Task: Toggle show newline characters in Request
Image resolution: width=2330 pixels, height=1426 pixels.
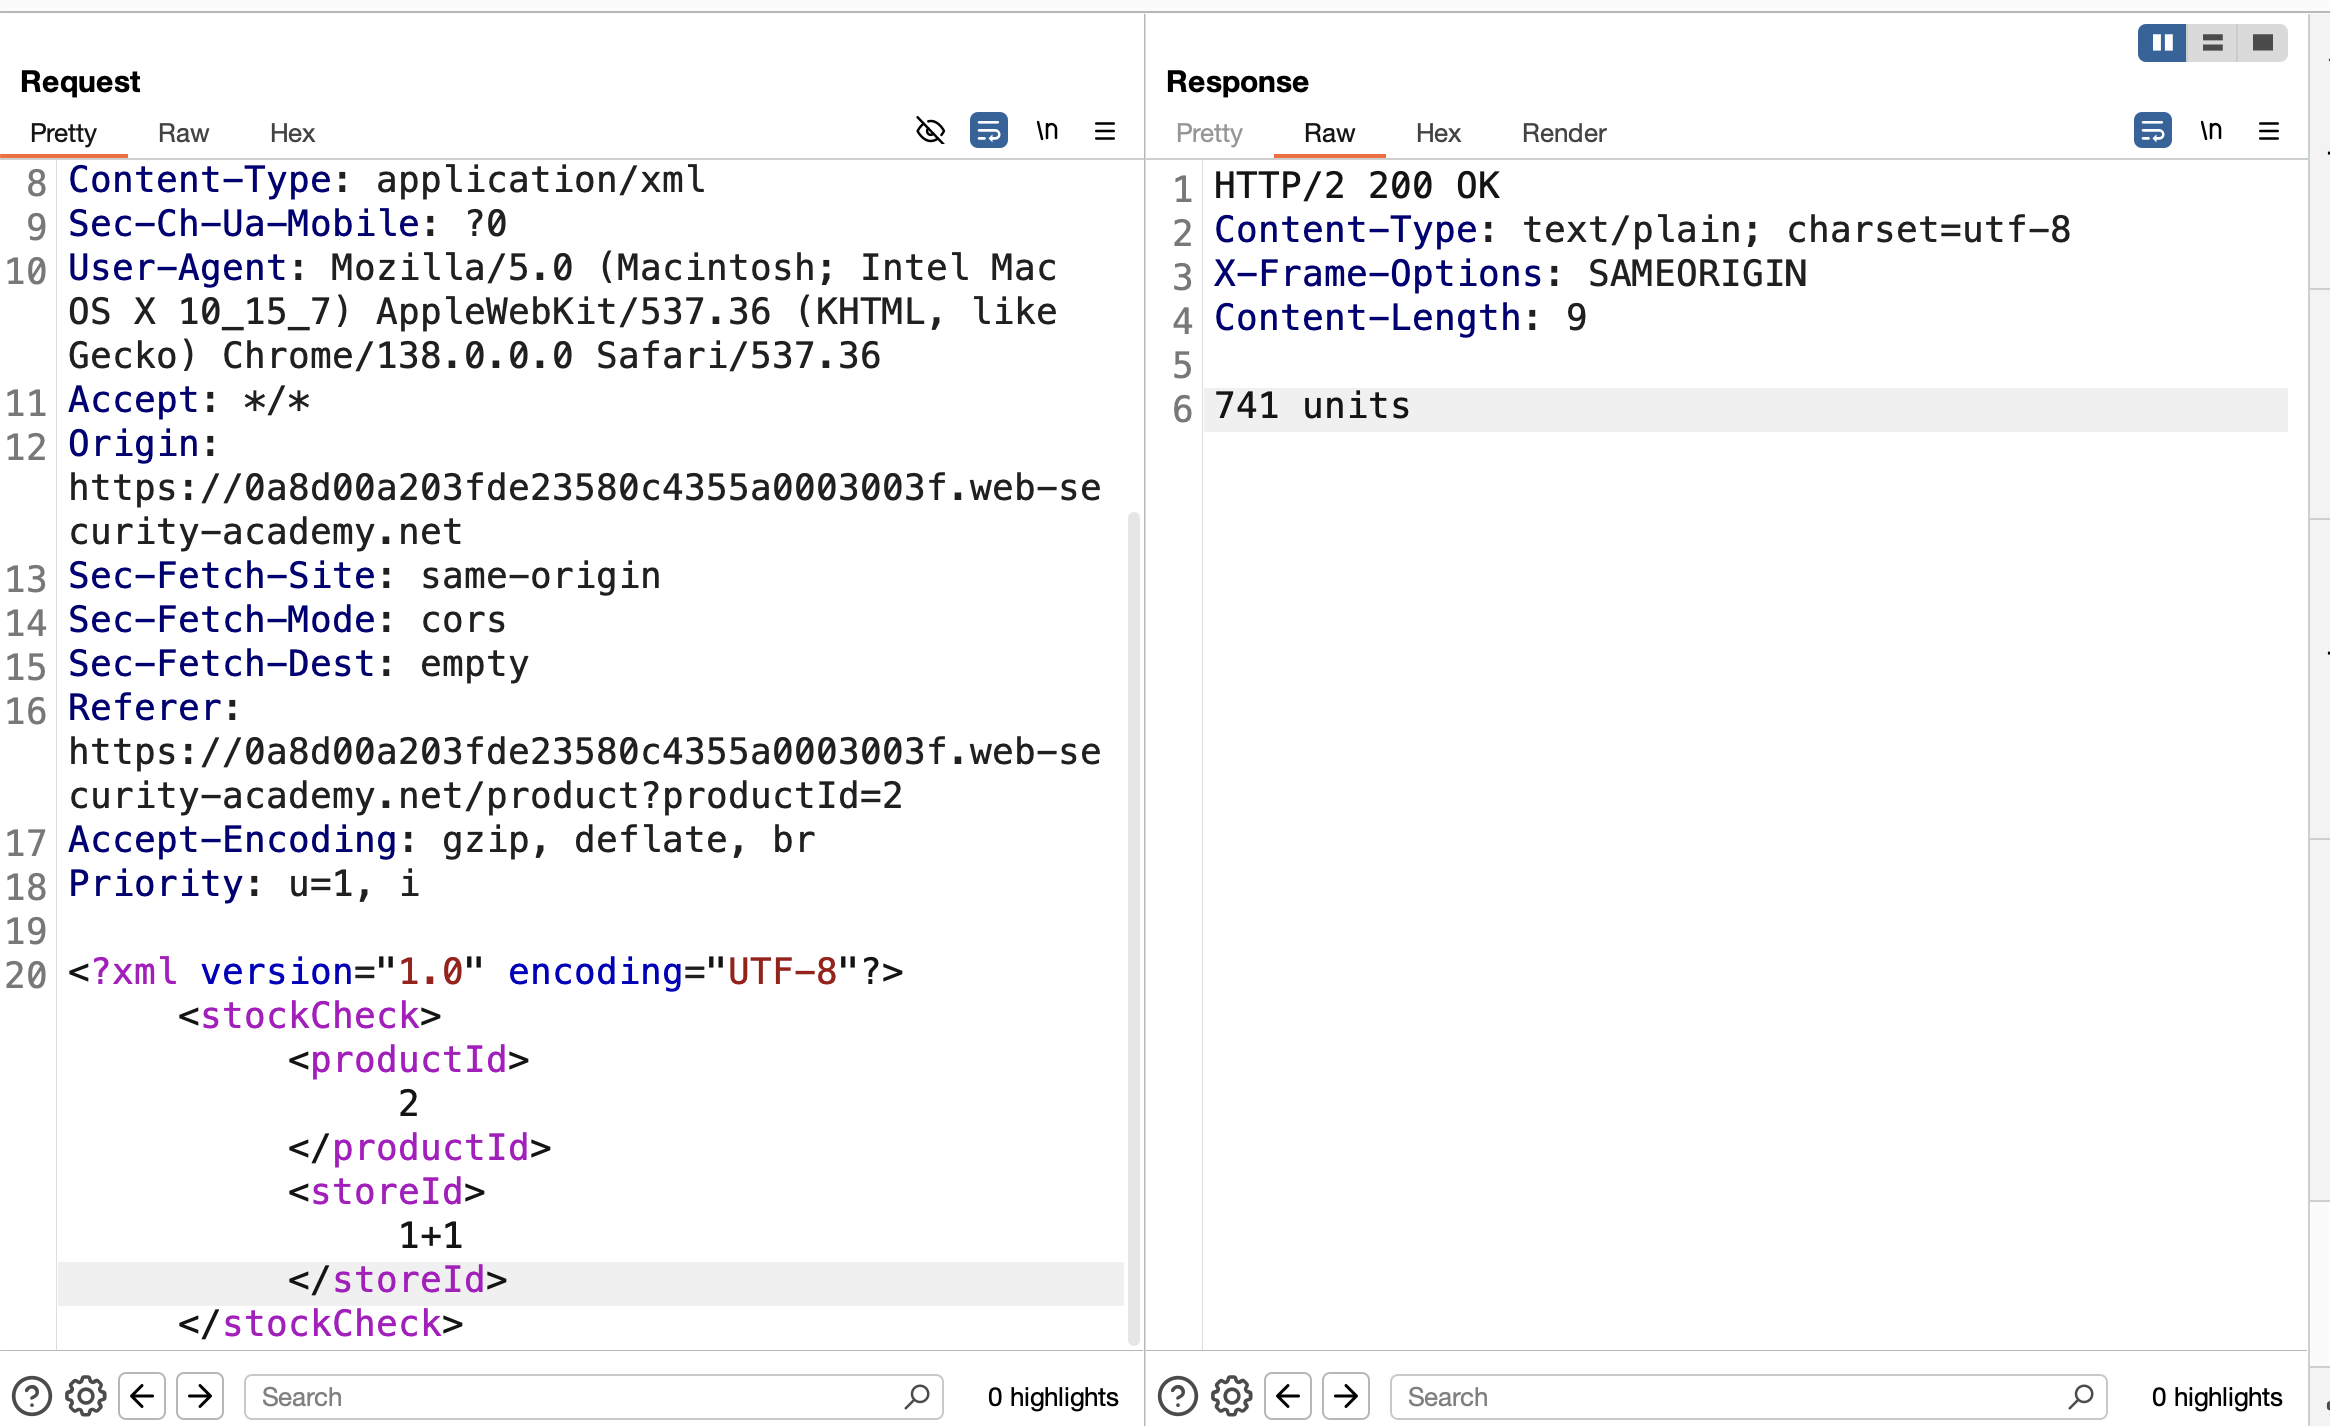Action: 1047,131
